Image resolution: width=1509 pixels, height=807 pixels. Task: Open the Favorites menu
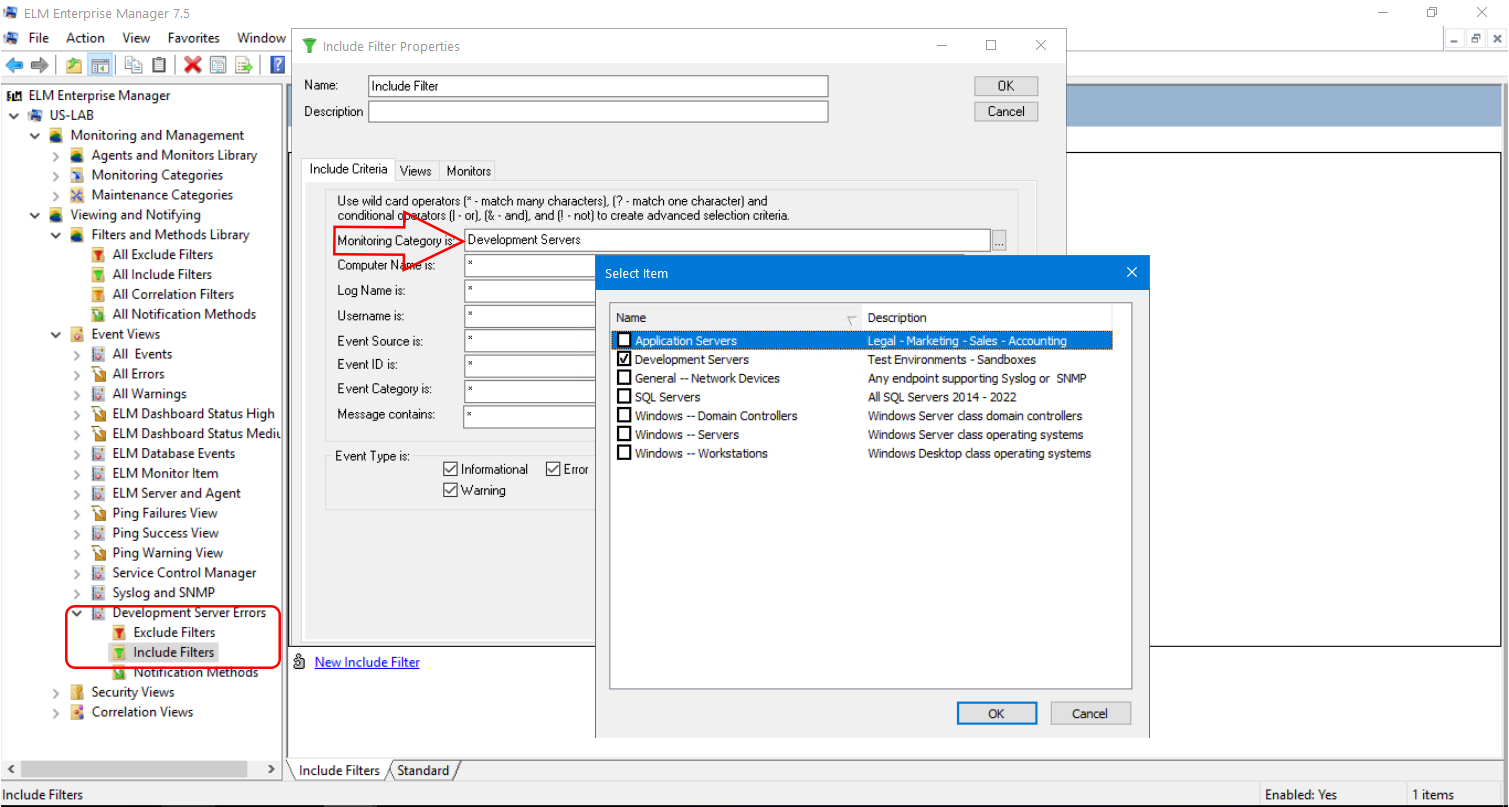[194, 38]
